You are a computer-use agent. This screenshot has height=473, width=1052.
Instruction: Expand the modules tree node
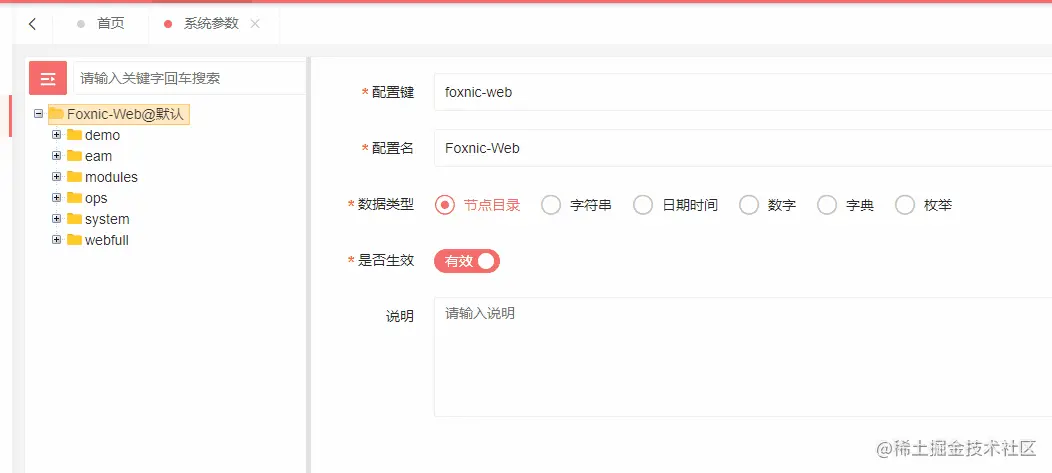56,177
